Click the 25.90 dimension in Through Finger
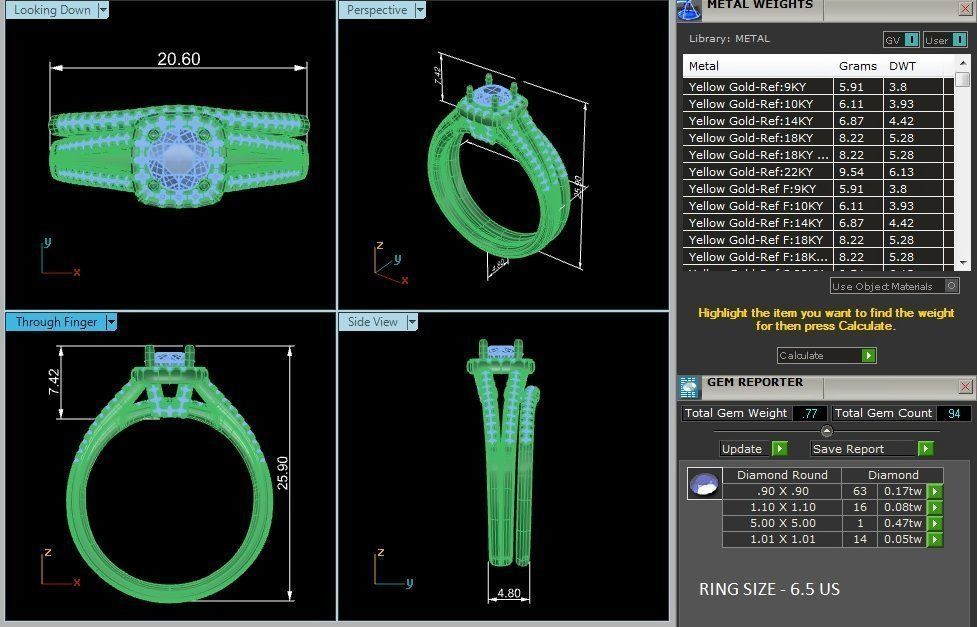977x627 pixels. click(x=282, y=473)
